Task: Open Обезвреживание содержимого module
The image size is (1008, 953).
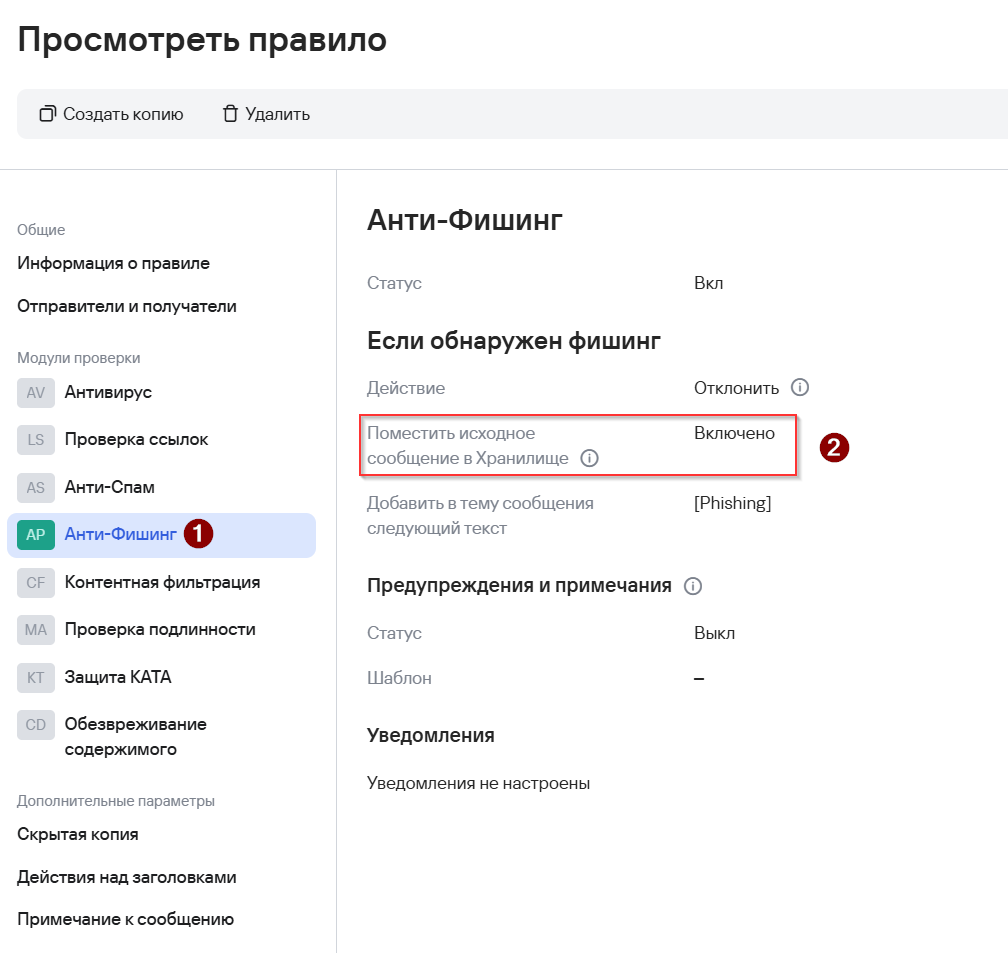Action: pos(136,736)
